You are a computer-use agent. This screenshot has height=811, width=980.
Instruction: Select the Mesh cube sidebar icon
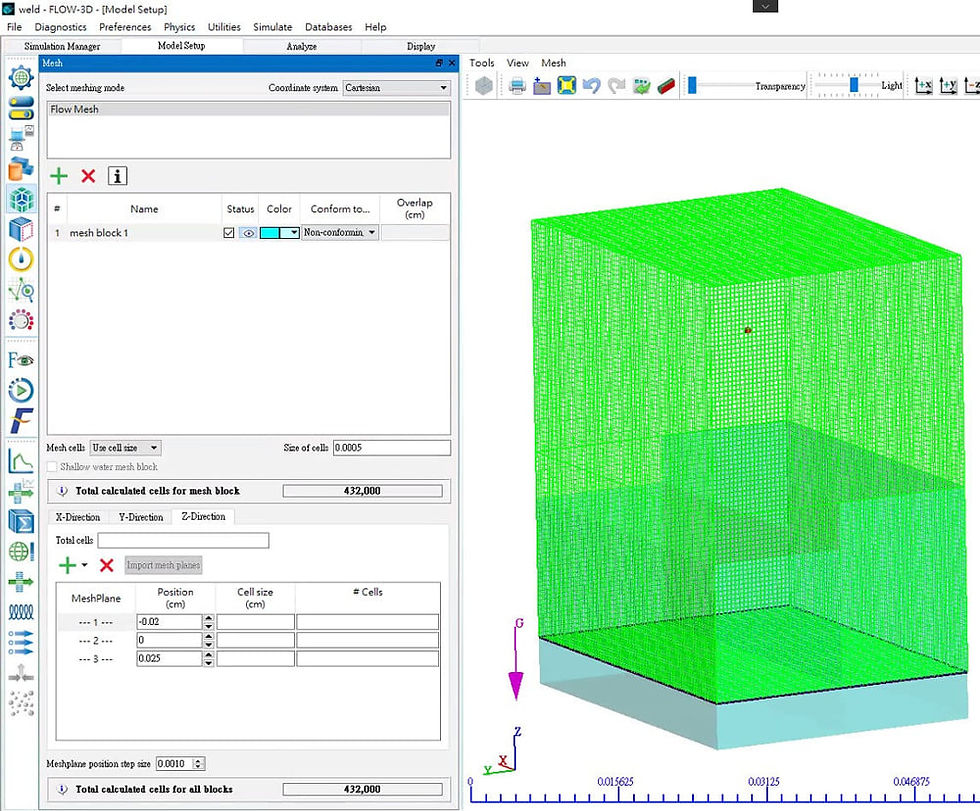21,199
